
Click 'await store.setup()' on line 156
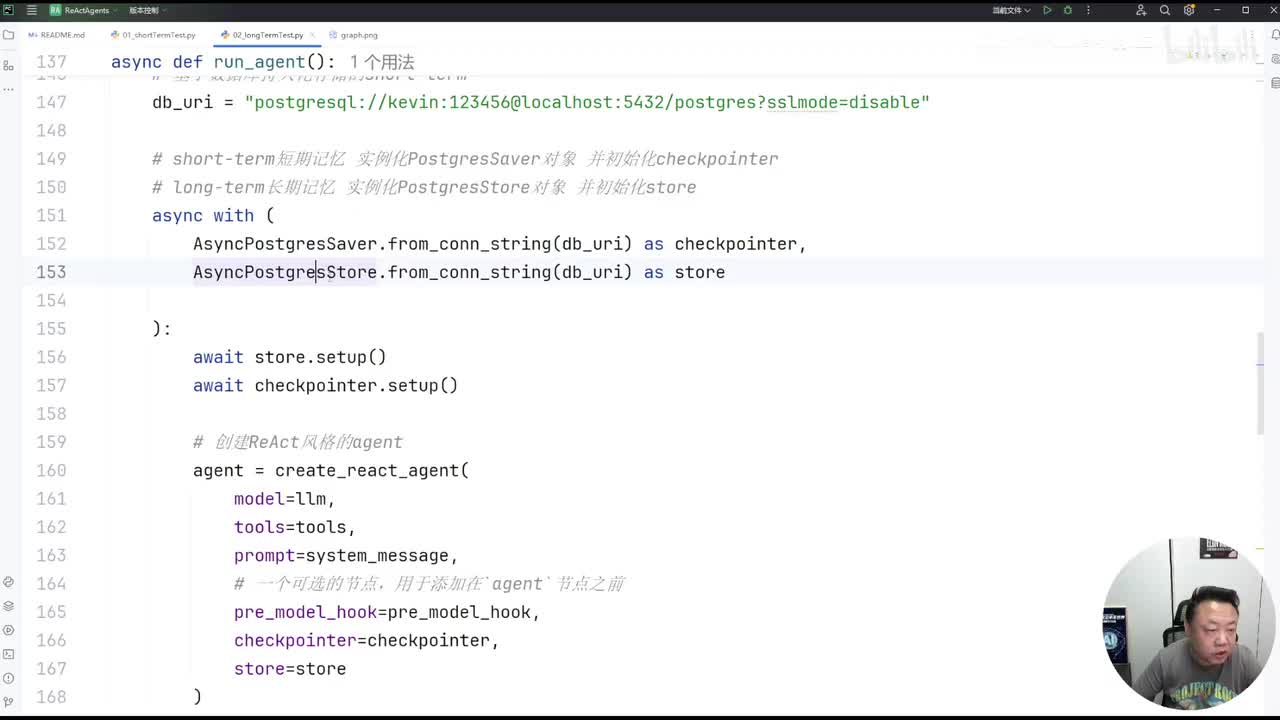point(290,357)
